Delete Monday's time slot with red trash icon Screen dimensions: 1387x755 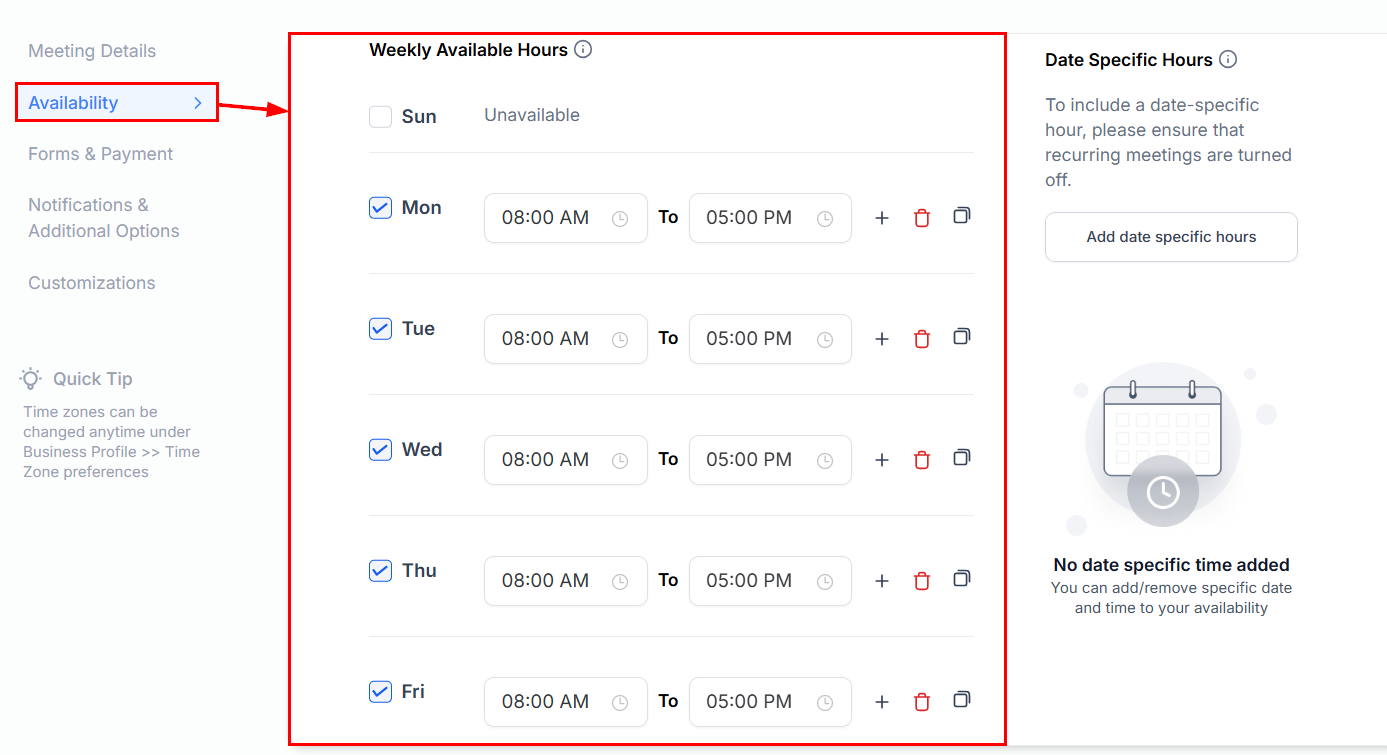(922, 218)
